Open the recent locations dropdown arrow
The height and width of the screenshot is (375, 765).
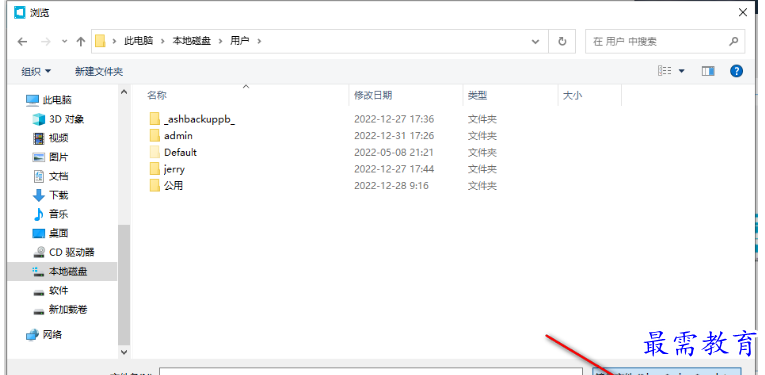point(64,41)
